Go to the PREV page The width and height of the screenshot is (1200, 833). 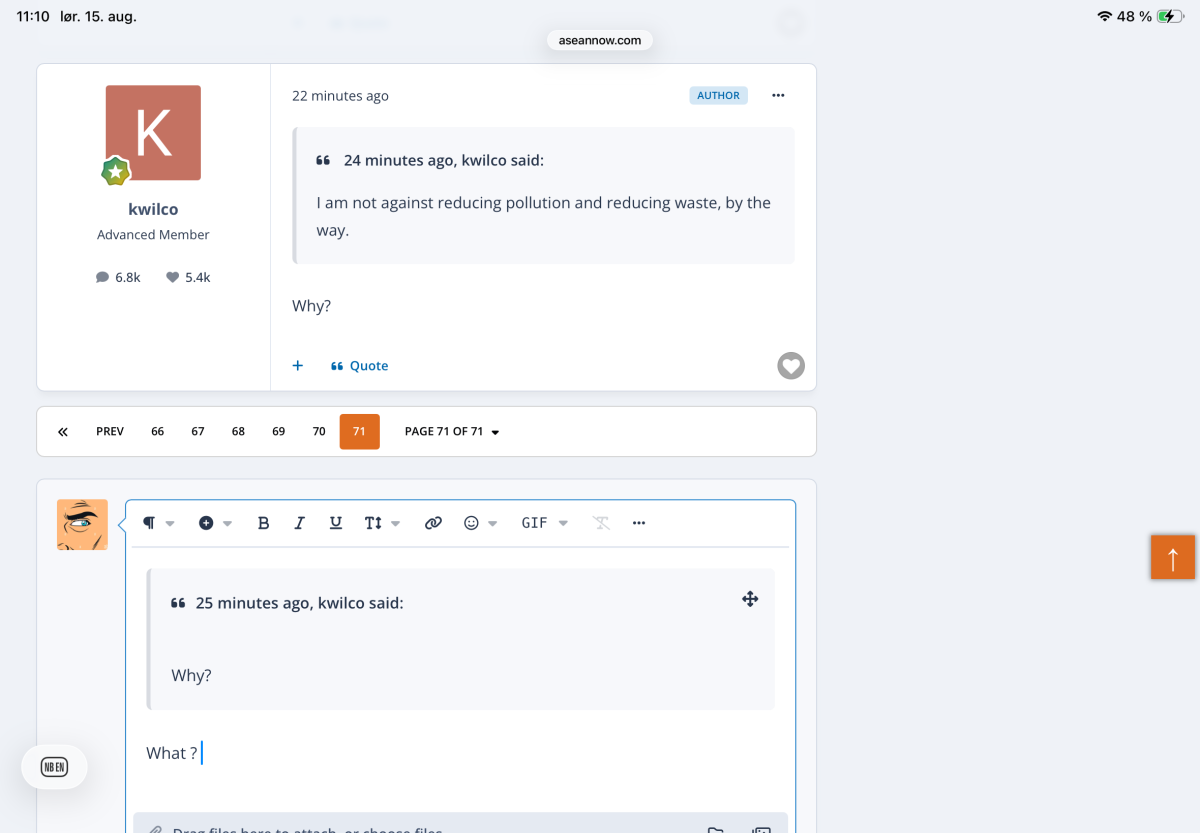click(110, 432)
